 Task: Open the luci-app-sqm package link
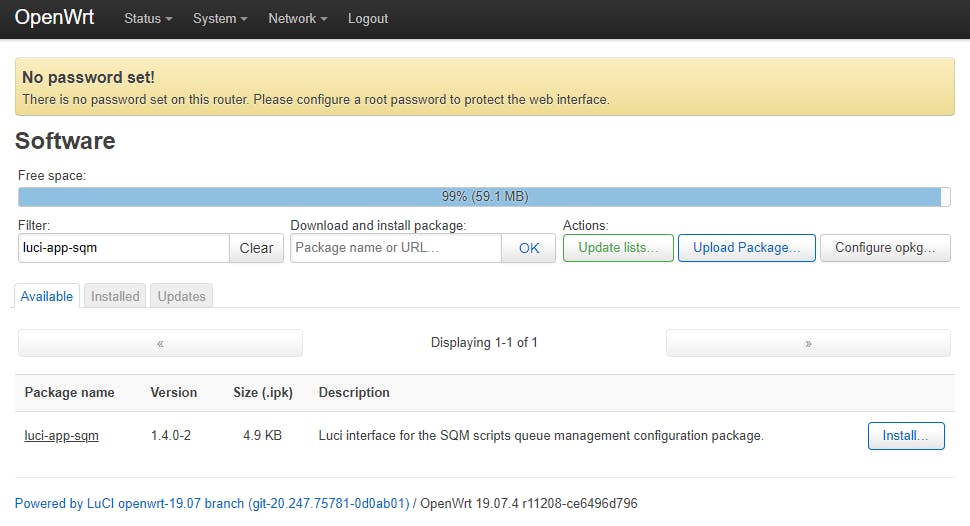(x=62, y=436)
